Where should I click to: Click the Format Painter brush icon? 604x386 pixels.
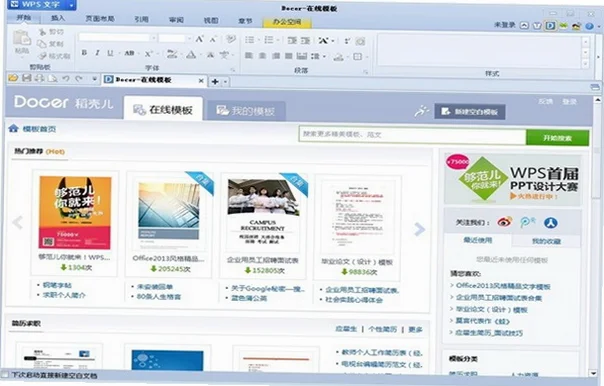[42, 56]
